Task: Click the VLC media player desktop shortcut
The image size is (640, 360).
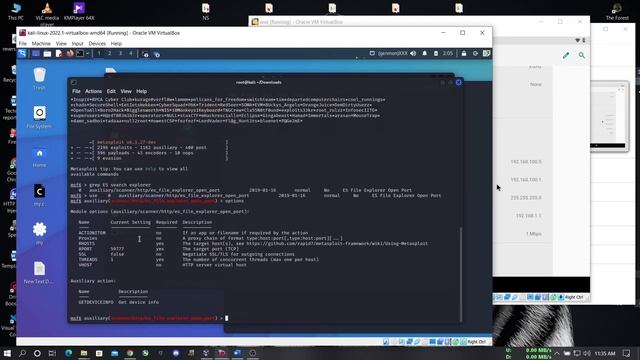Action: pyautogui.click(x=47, y=12)
